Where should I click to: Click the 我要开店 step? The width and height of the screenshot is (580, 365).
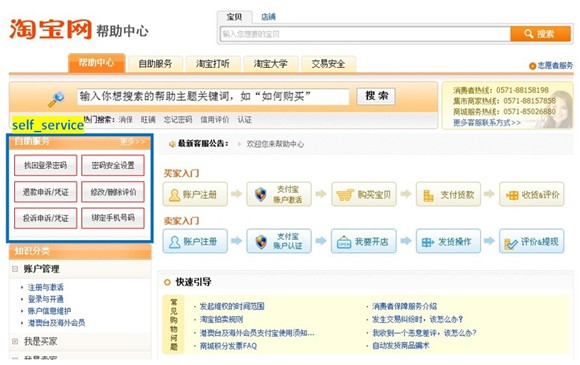point(364,241)
